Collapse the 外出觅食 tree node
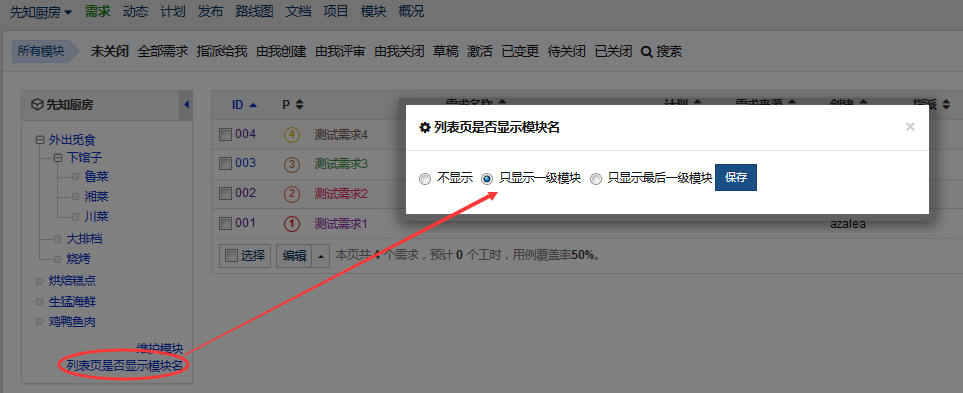The height and width of the screenshot is (393, 963). 40,140
